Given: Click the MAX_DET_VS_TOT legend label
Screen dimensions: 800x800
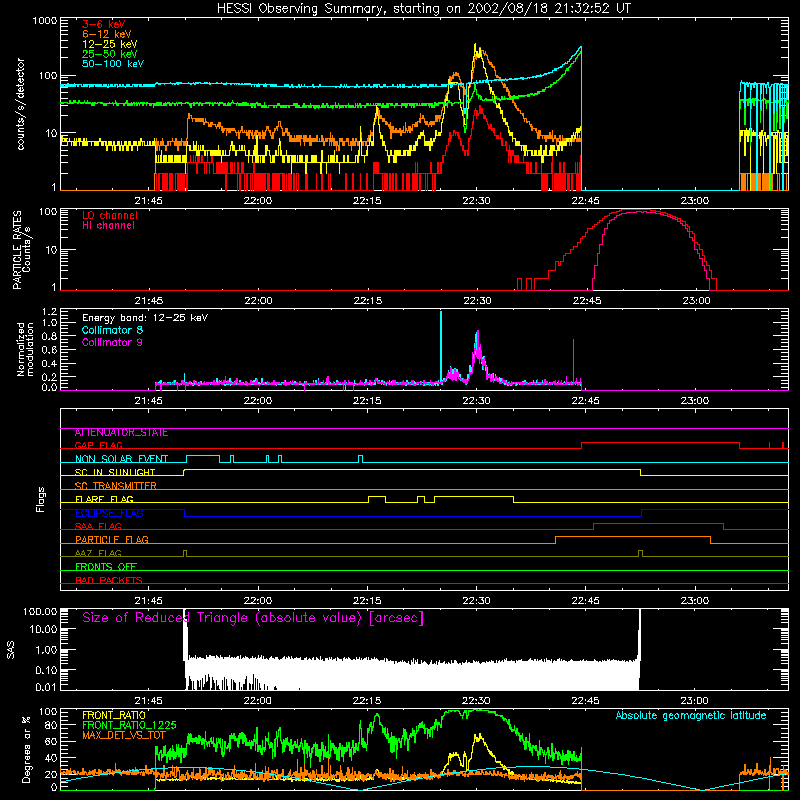Looking at the screenshot, I should pyautogui.click(x=123, y=735).
